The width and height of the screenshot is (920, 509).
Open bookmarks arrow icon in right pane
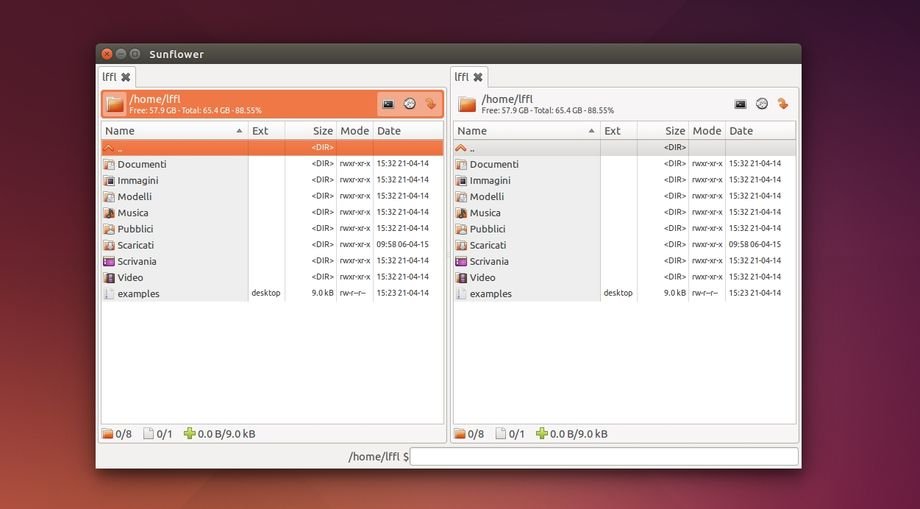point(783,104)
